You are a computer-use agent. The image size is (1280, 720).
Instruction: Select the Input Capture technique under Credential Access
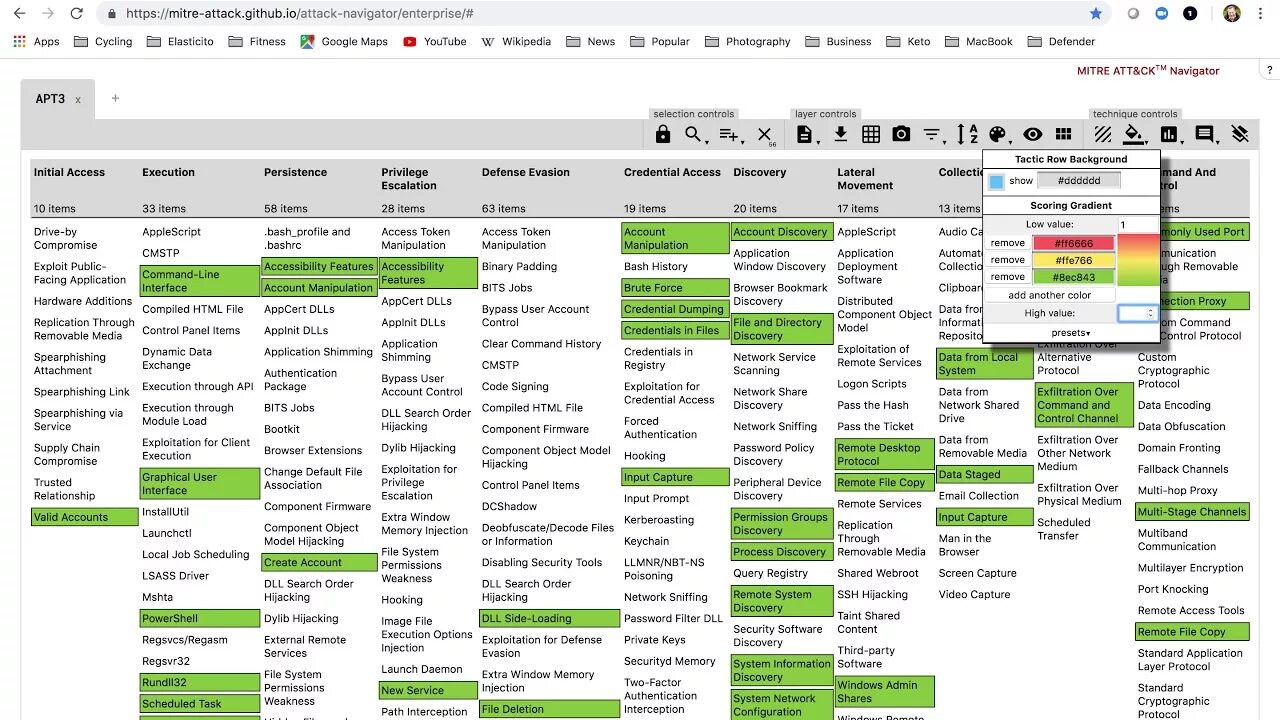pyautogui.click(x=675, y=477)
